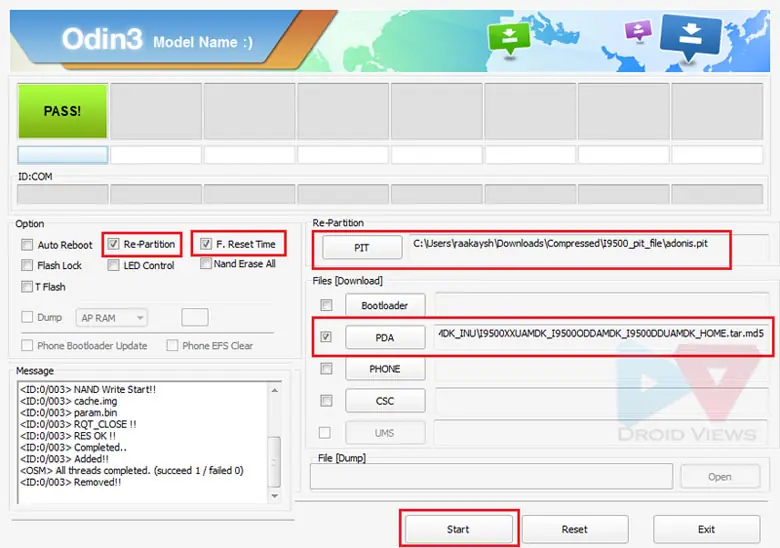Click the CSC browse button

click(385, 401)
